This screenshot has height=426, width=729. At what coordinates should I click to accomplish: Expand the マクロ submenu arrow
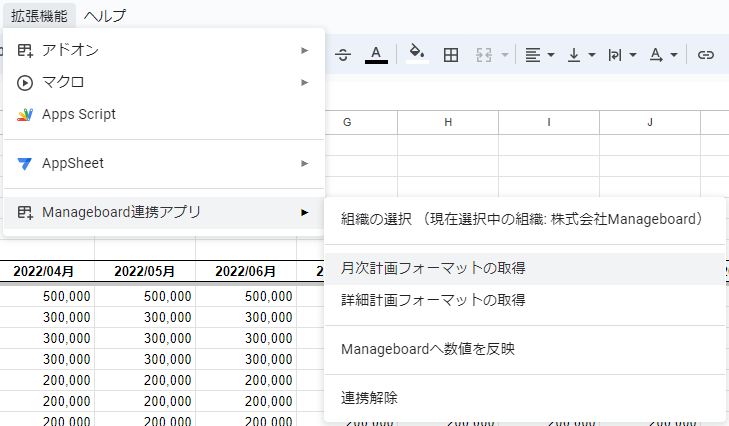[x=305, y=82]
